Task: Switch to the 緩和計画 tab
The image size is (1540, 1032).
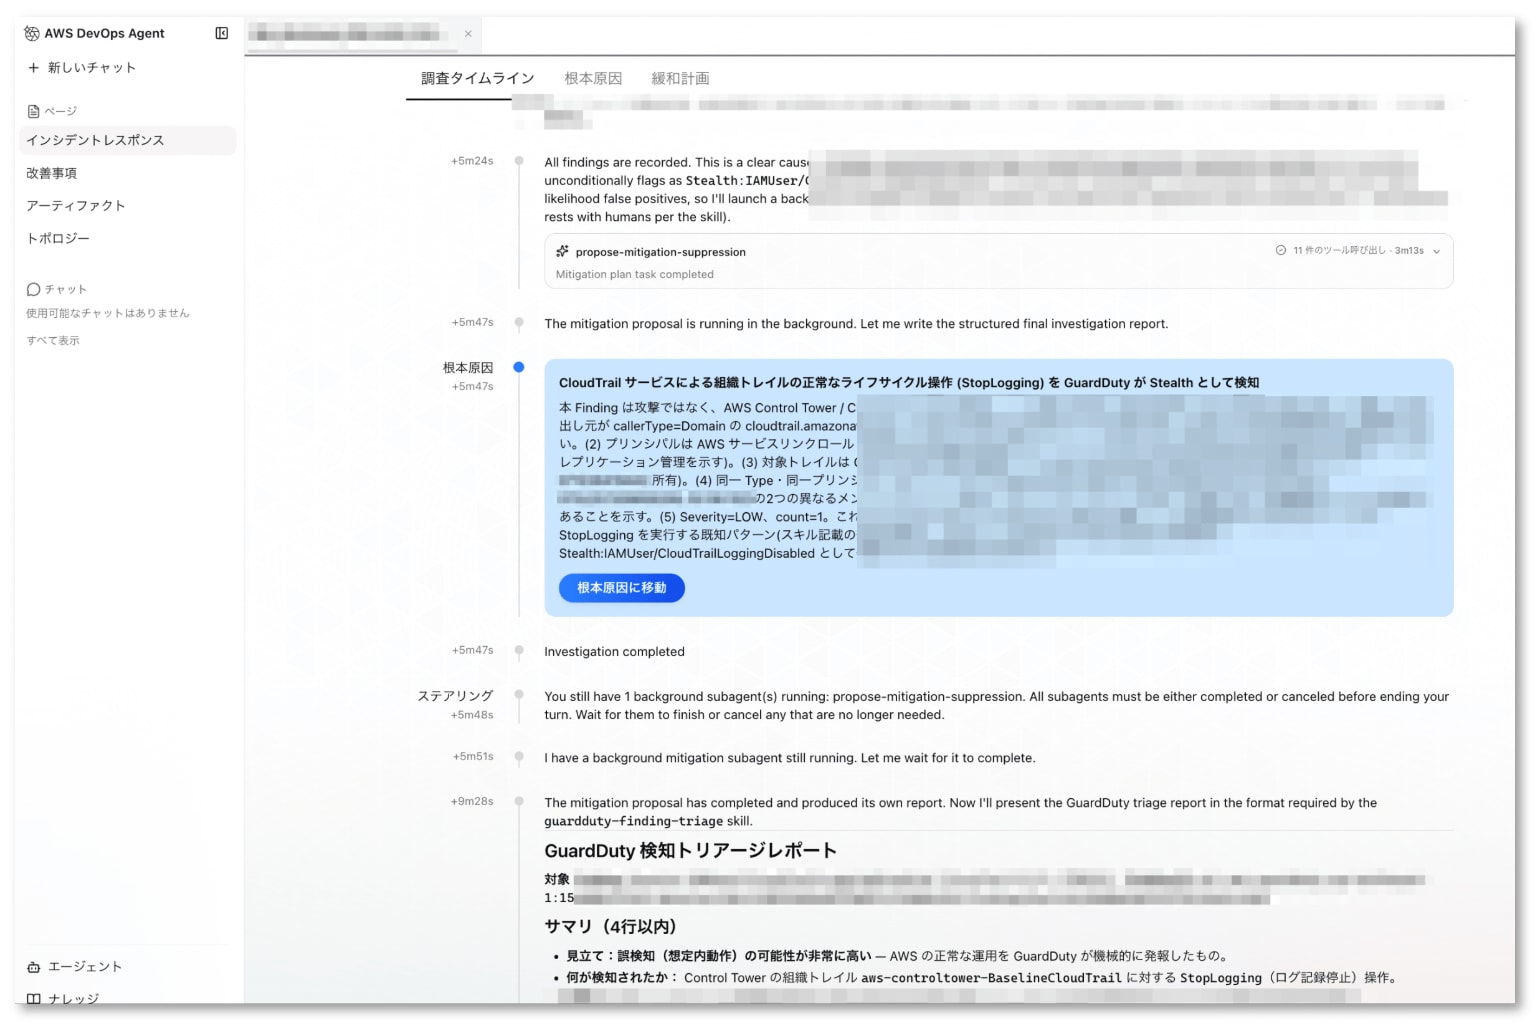Action: 680,78
